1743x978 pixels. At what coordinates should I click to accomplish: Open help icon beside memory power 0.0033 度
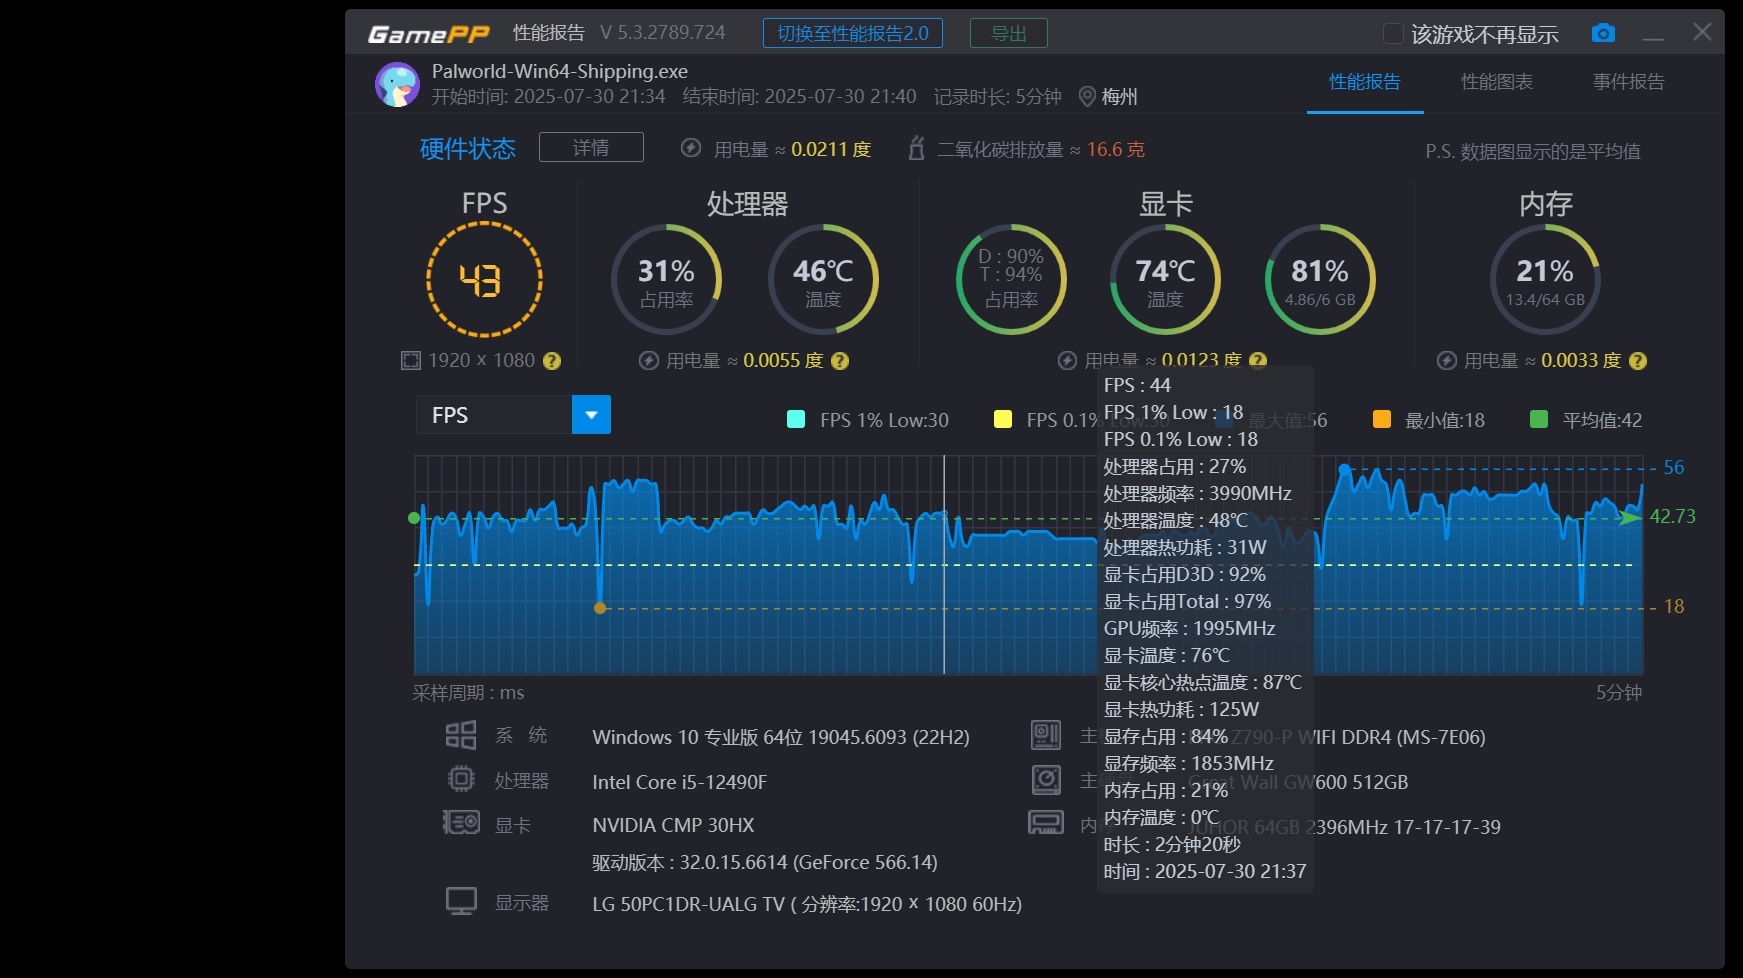pyautogui.click(x=1638, y=361)
